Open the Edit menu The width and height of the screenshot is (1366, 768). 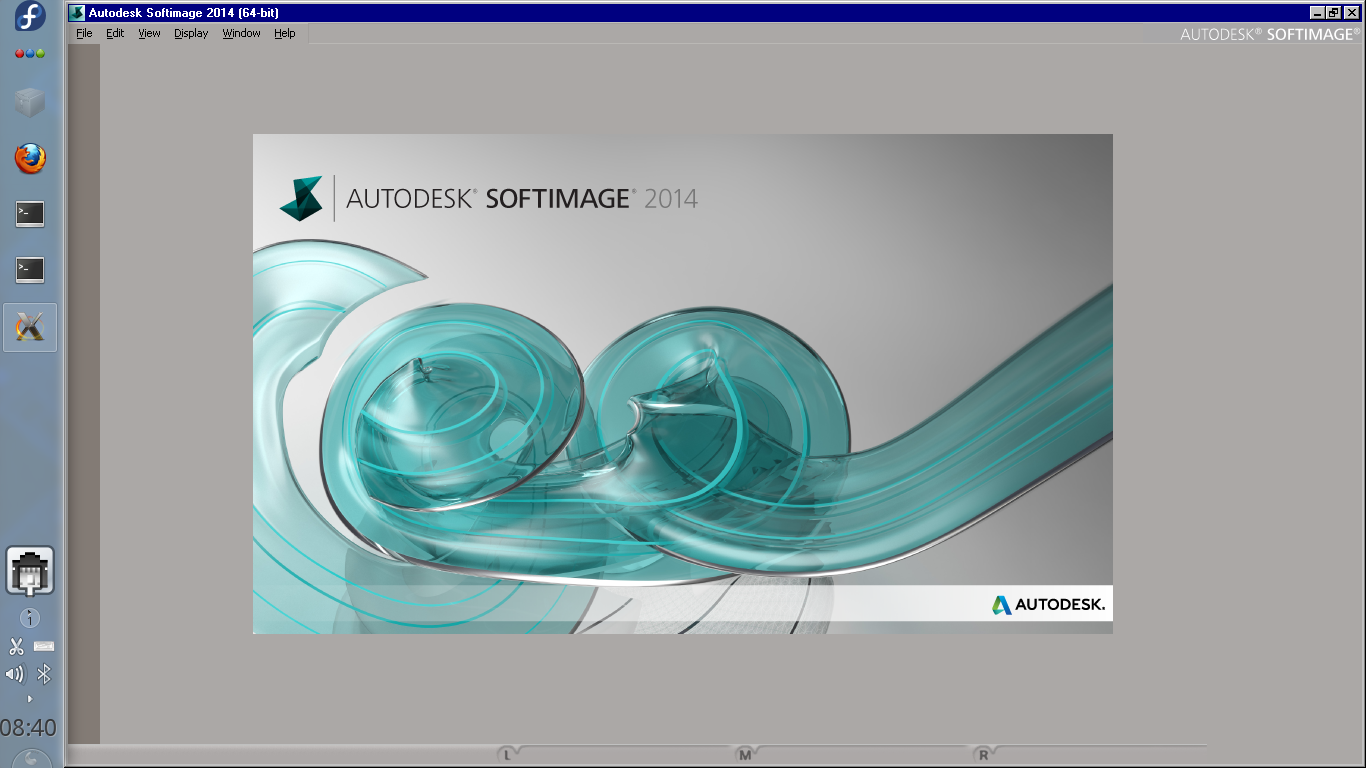[x=115, y=33]
